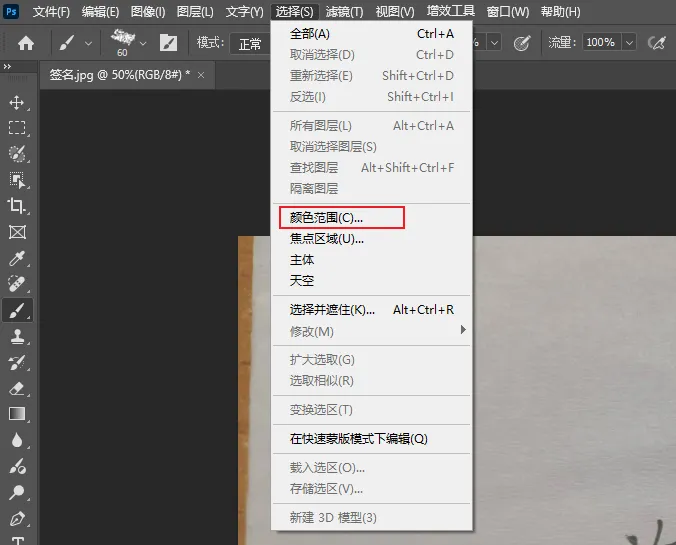The width and height of the screenshot is (676, 545).
Task: Select the Crop tool
Action: point(17,206)
